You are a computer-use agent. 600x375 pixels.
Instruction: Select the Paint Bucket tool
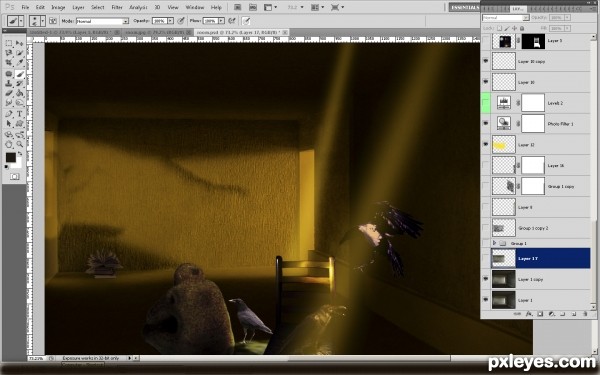[19, 93]
